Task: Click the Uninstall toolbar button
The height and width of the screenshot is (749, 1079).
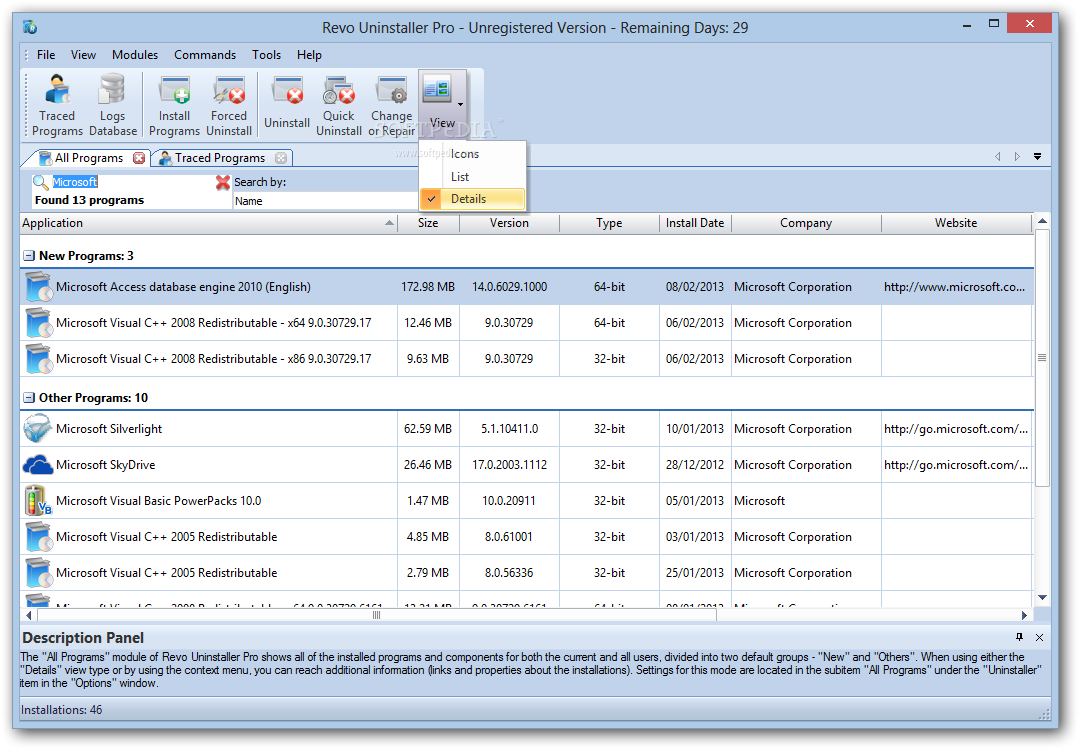Action: tap(287, 105)
